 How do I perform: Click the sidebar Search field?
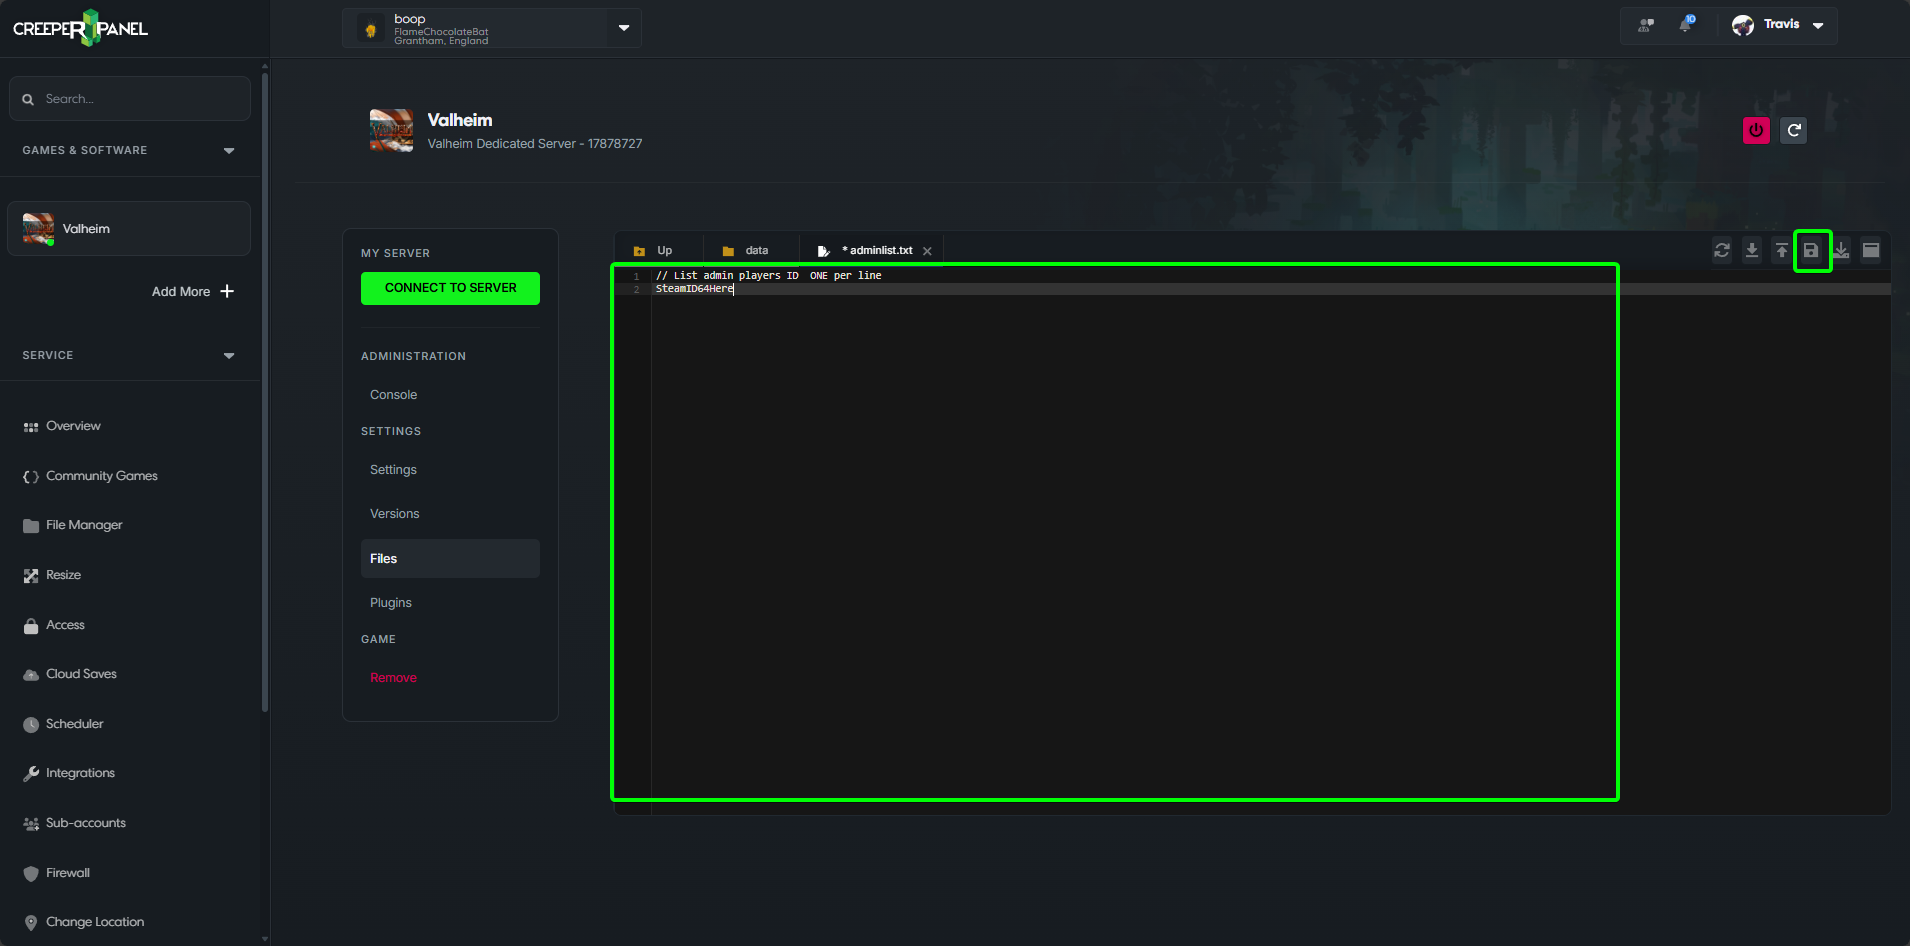click(130, 99)
